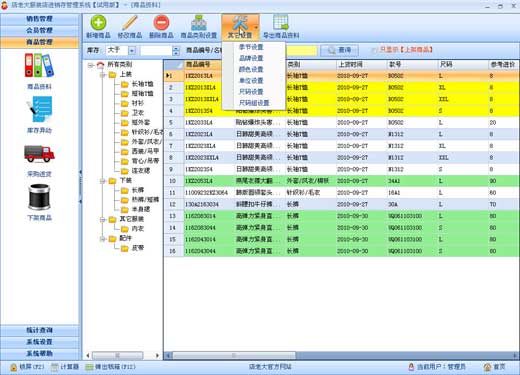Click the green plus 新增商品 icon
The image size is (520, 375).
tap(98, 23)
